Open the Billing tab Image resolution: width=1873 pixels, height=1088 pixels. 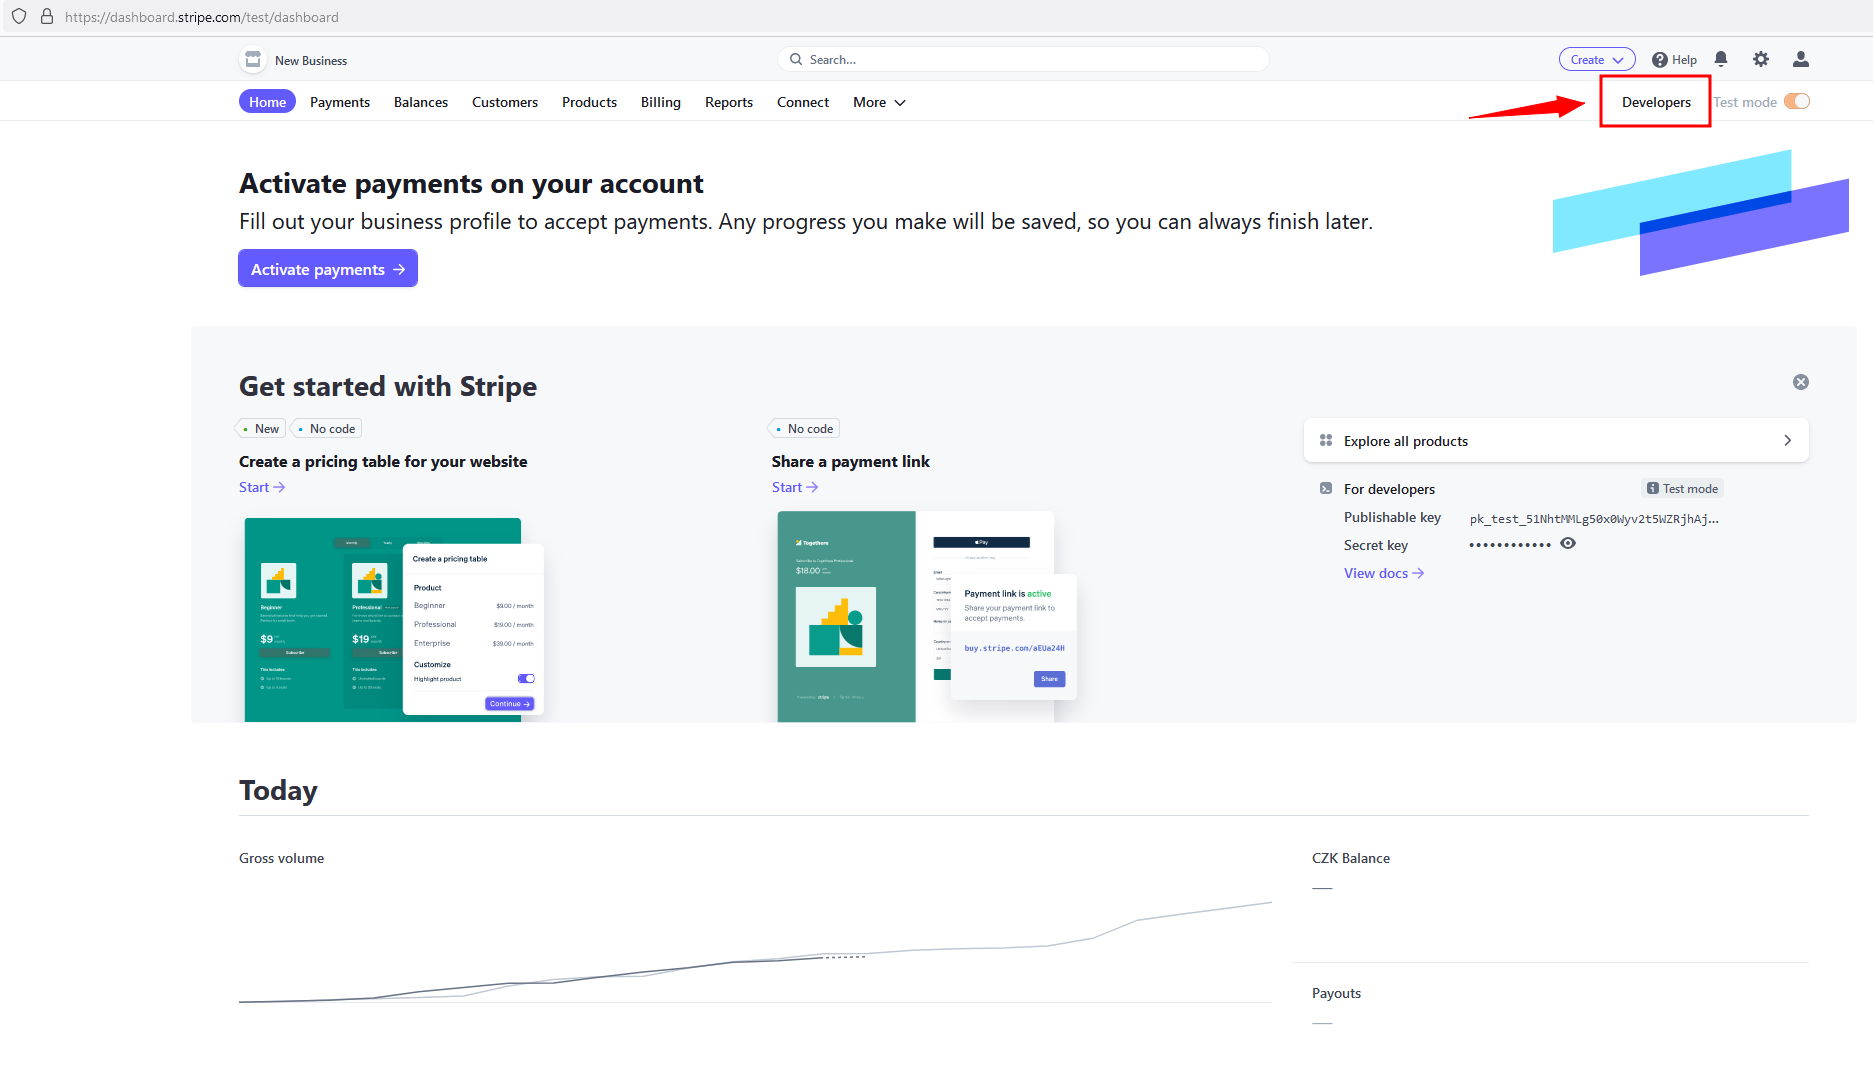[661, 102]
